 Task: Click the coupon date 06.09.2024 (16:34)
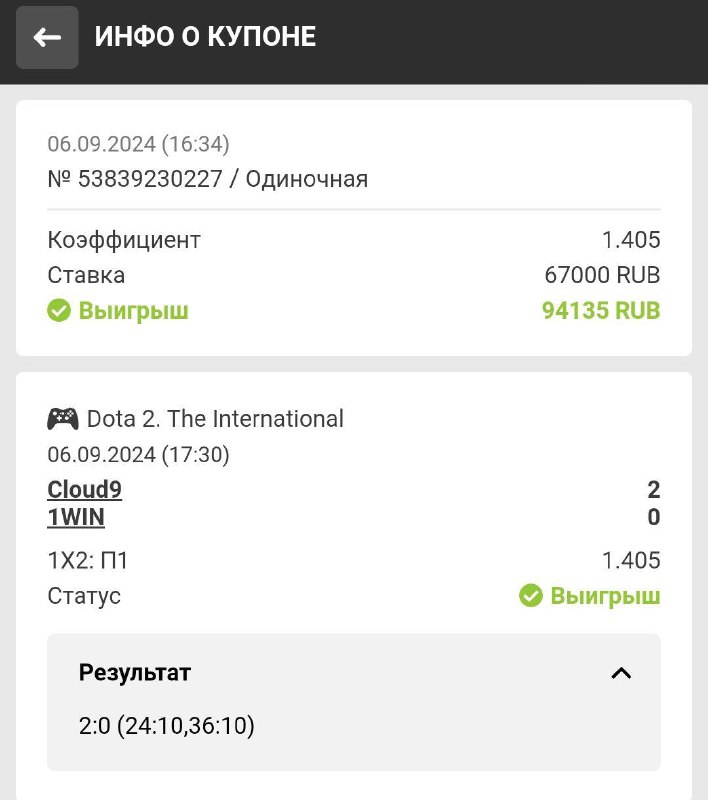click(x=138, y=144)
